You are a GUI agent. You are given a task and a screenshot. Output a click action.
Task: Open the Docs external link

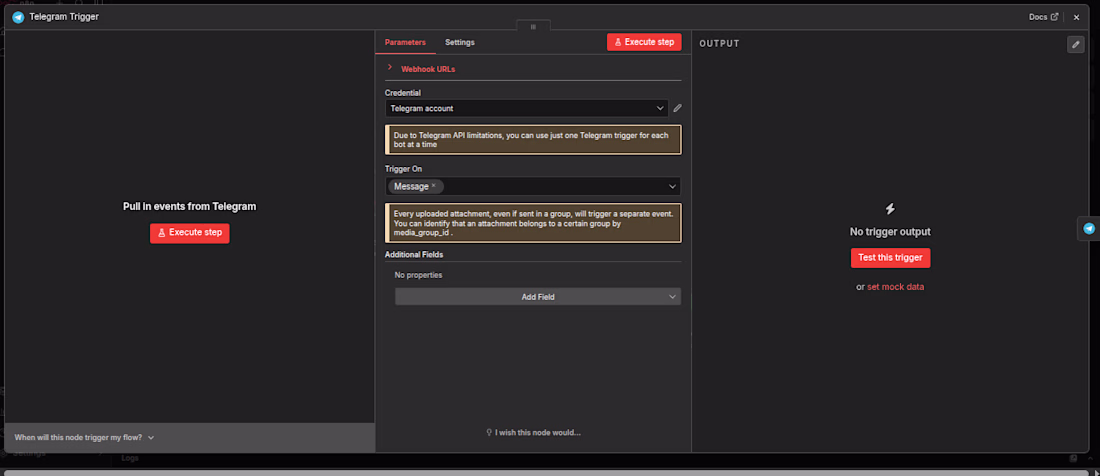point(1043,17)
